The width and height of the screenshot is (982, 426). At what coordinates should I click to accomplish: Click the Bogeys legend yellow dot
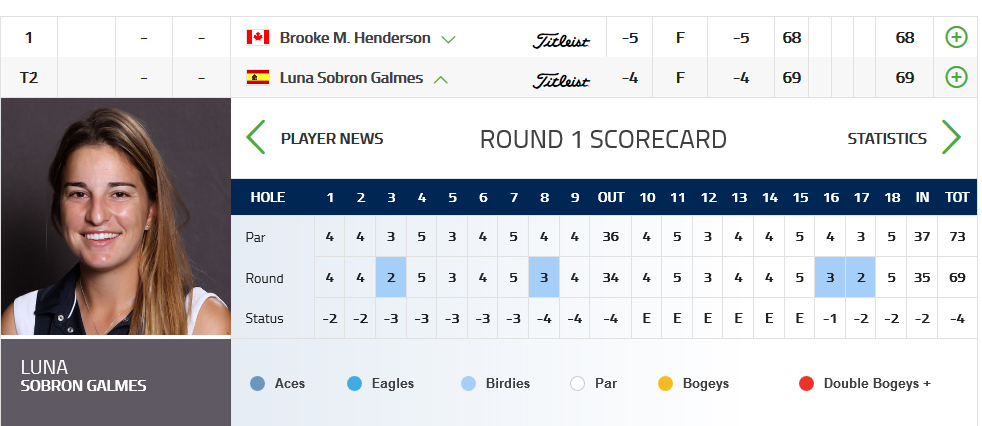666,383
